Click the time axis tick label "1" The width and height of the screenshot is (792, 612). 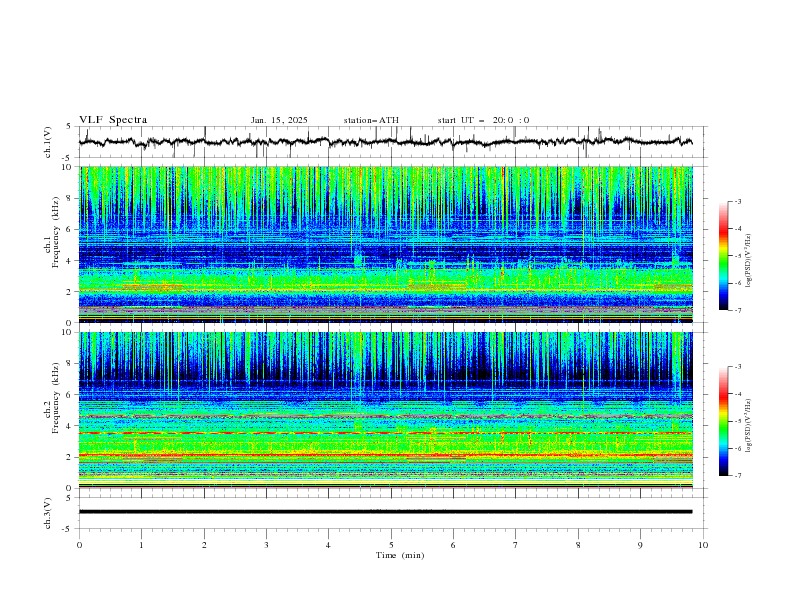[x=141, y=545]
